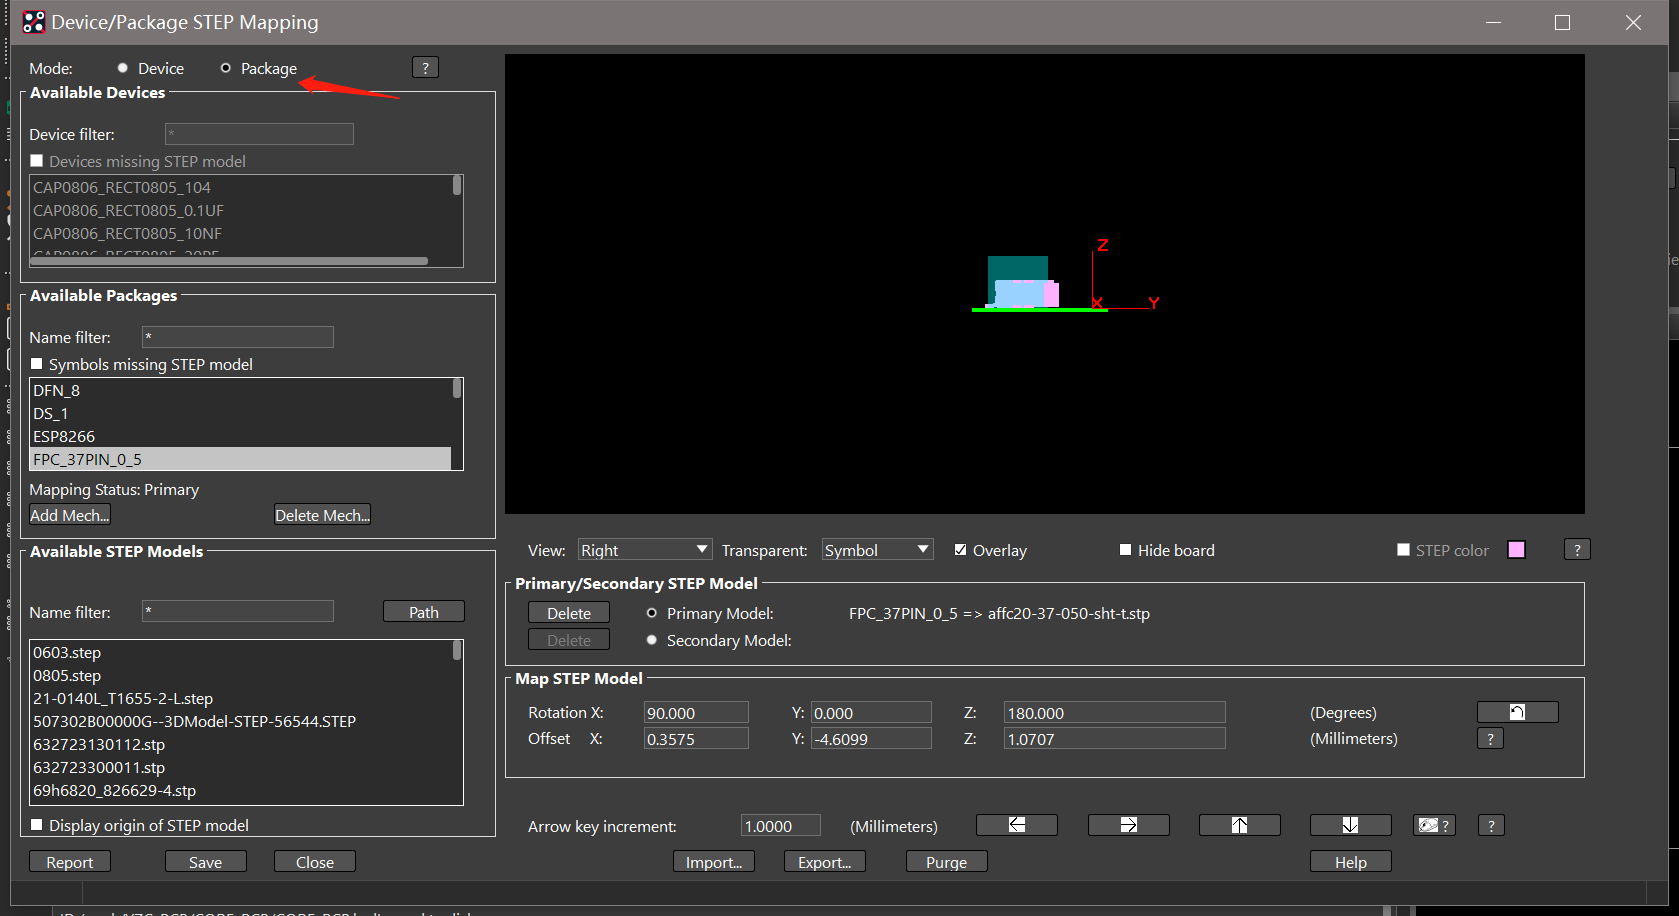Select 507302B00000G--3DModel-STEP-56544.STEP model
This screenshot has height=916, width=1679.
(241, 721)
